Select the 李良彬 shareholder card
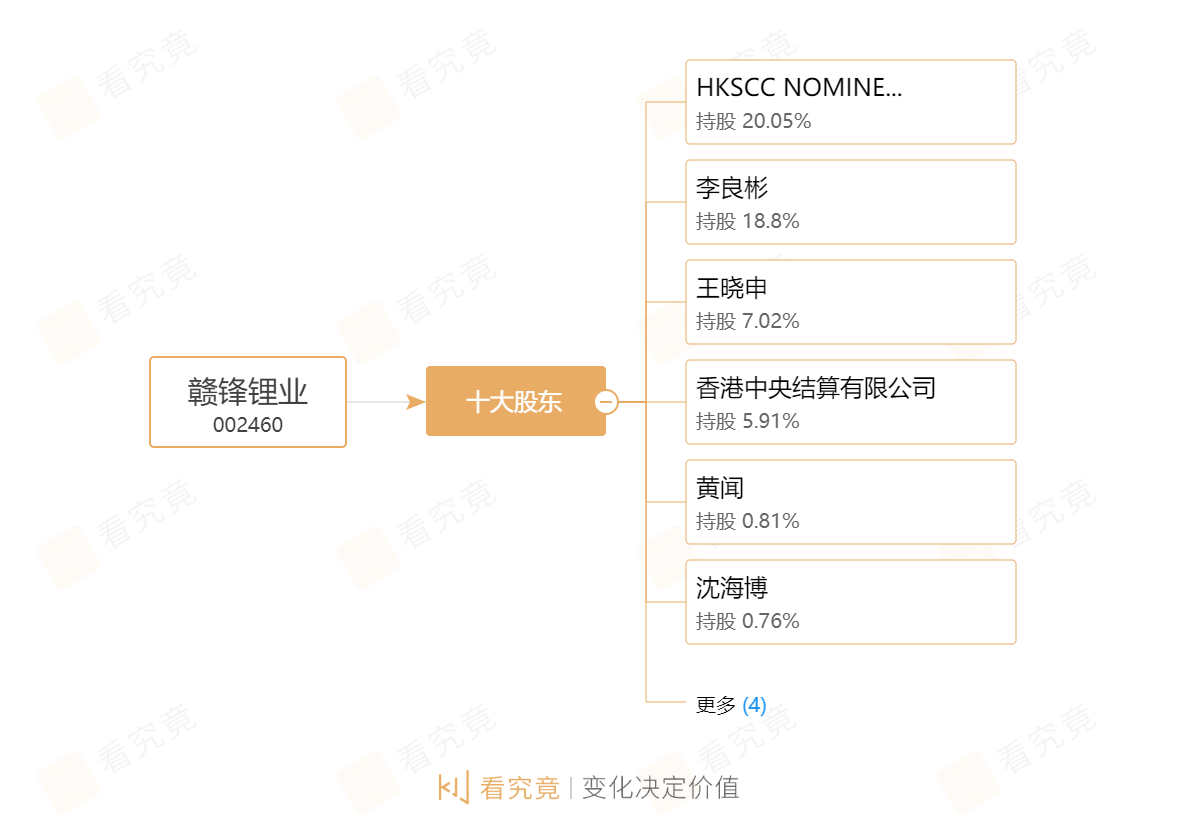1178x830 pixels. click(x=850, y=202)
